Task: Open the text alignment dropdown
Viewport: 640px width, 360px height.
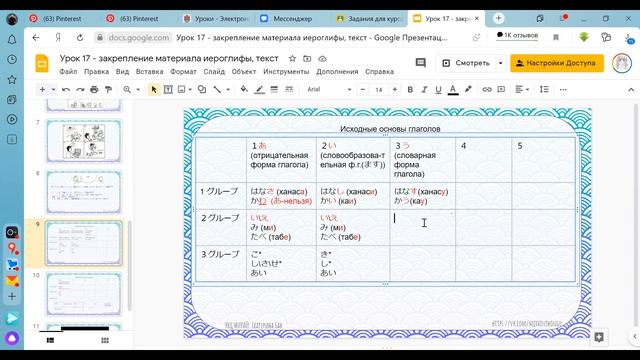Action: pyautogui.click(x=522, y=89)
